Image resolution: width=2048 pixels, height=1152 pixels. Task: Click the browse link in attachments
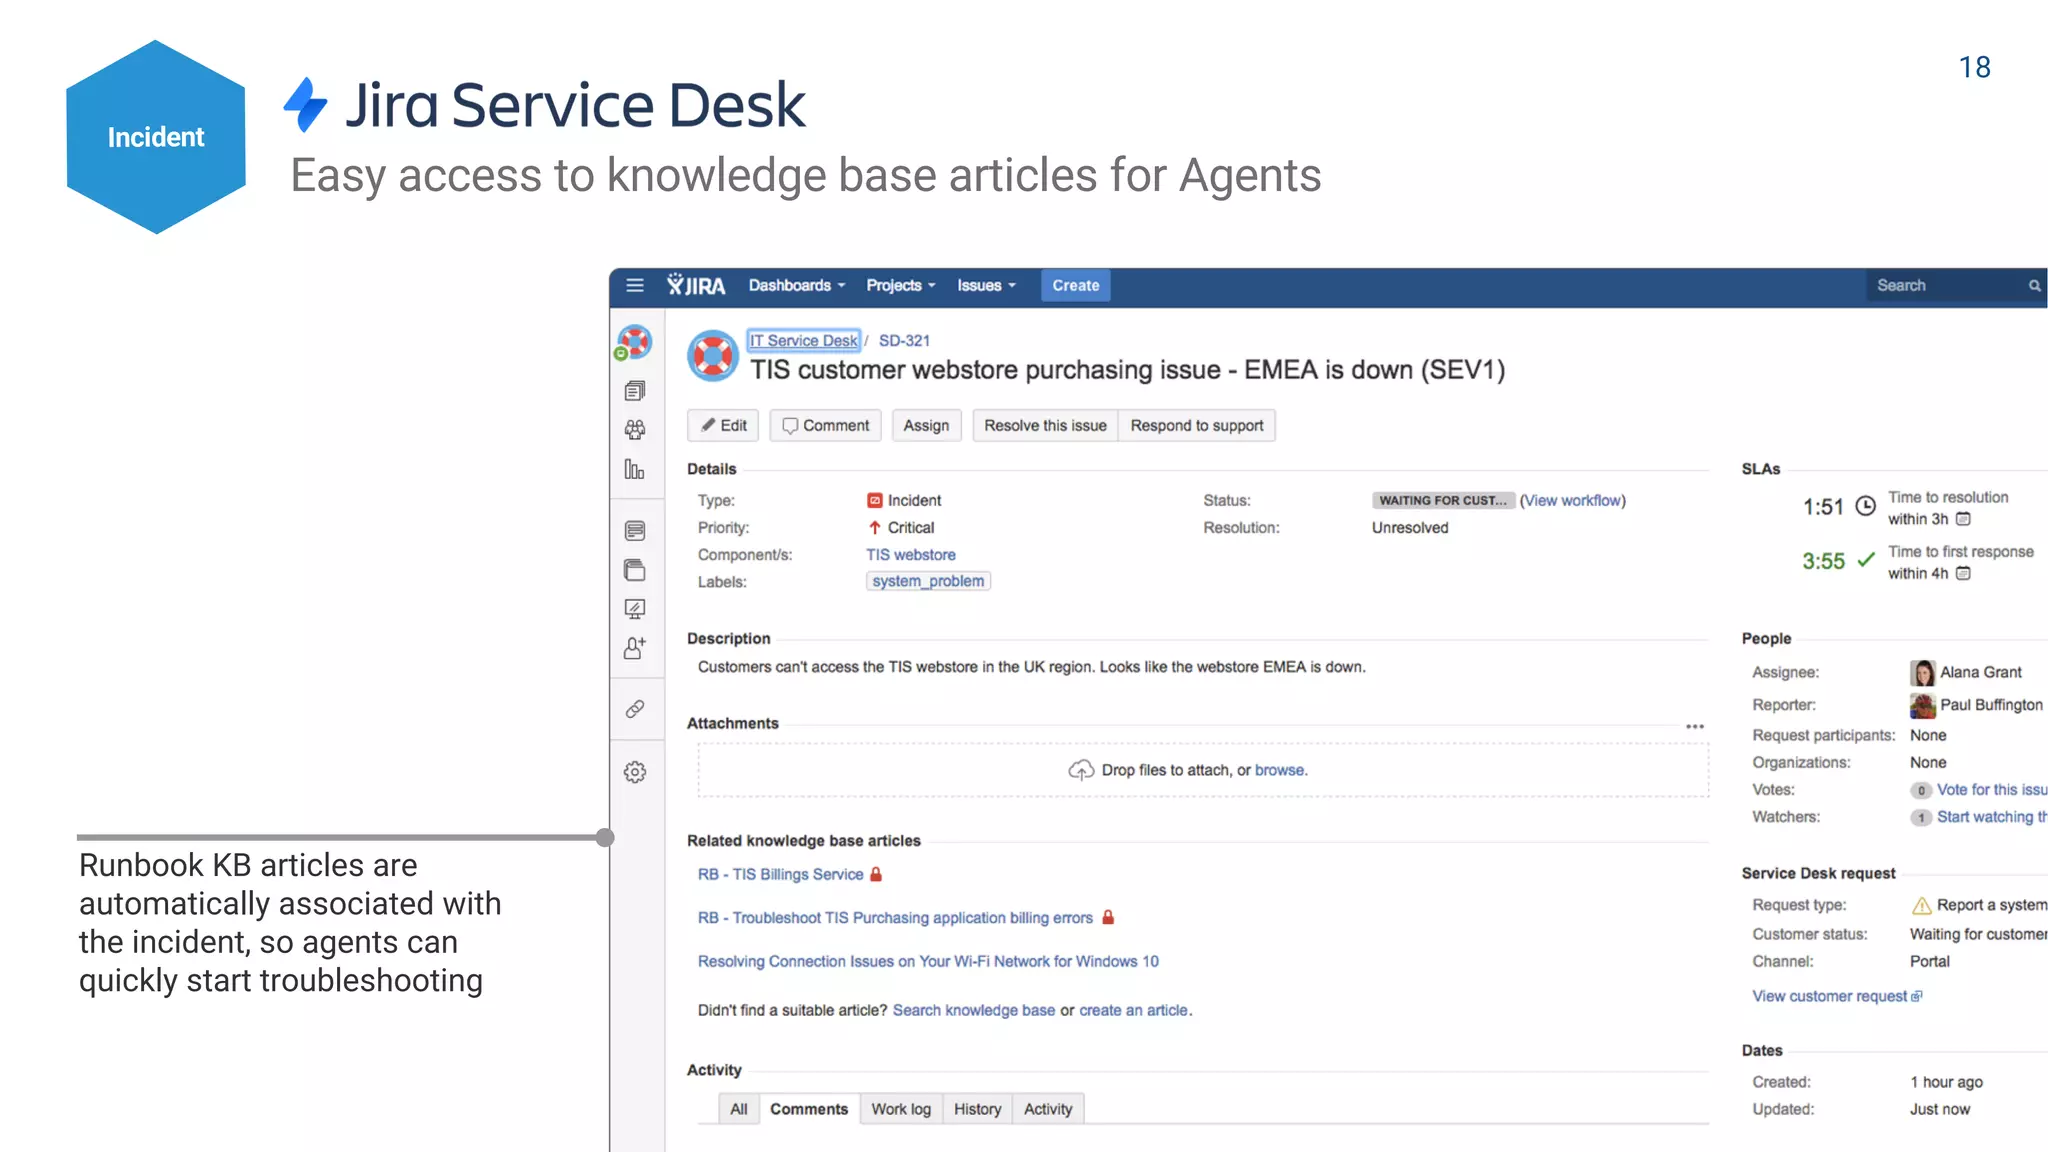[x=1279, y=770]
